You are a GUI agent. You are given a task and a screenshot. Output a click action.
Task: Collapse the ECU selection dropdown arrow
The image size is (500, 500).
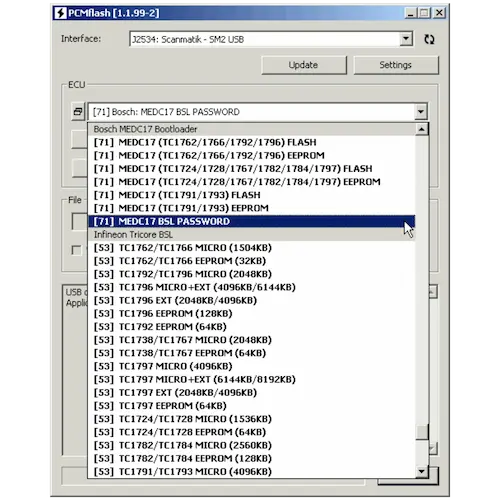pos(421,112)
